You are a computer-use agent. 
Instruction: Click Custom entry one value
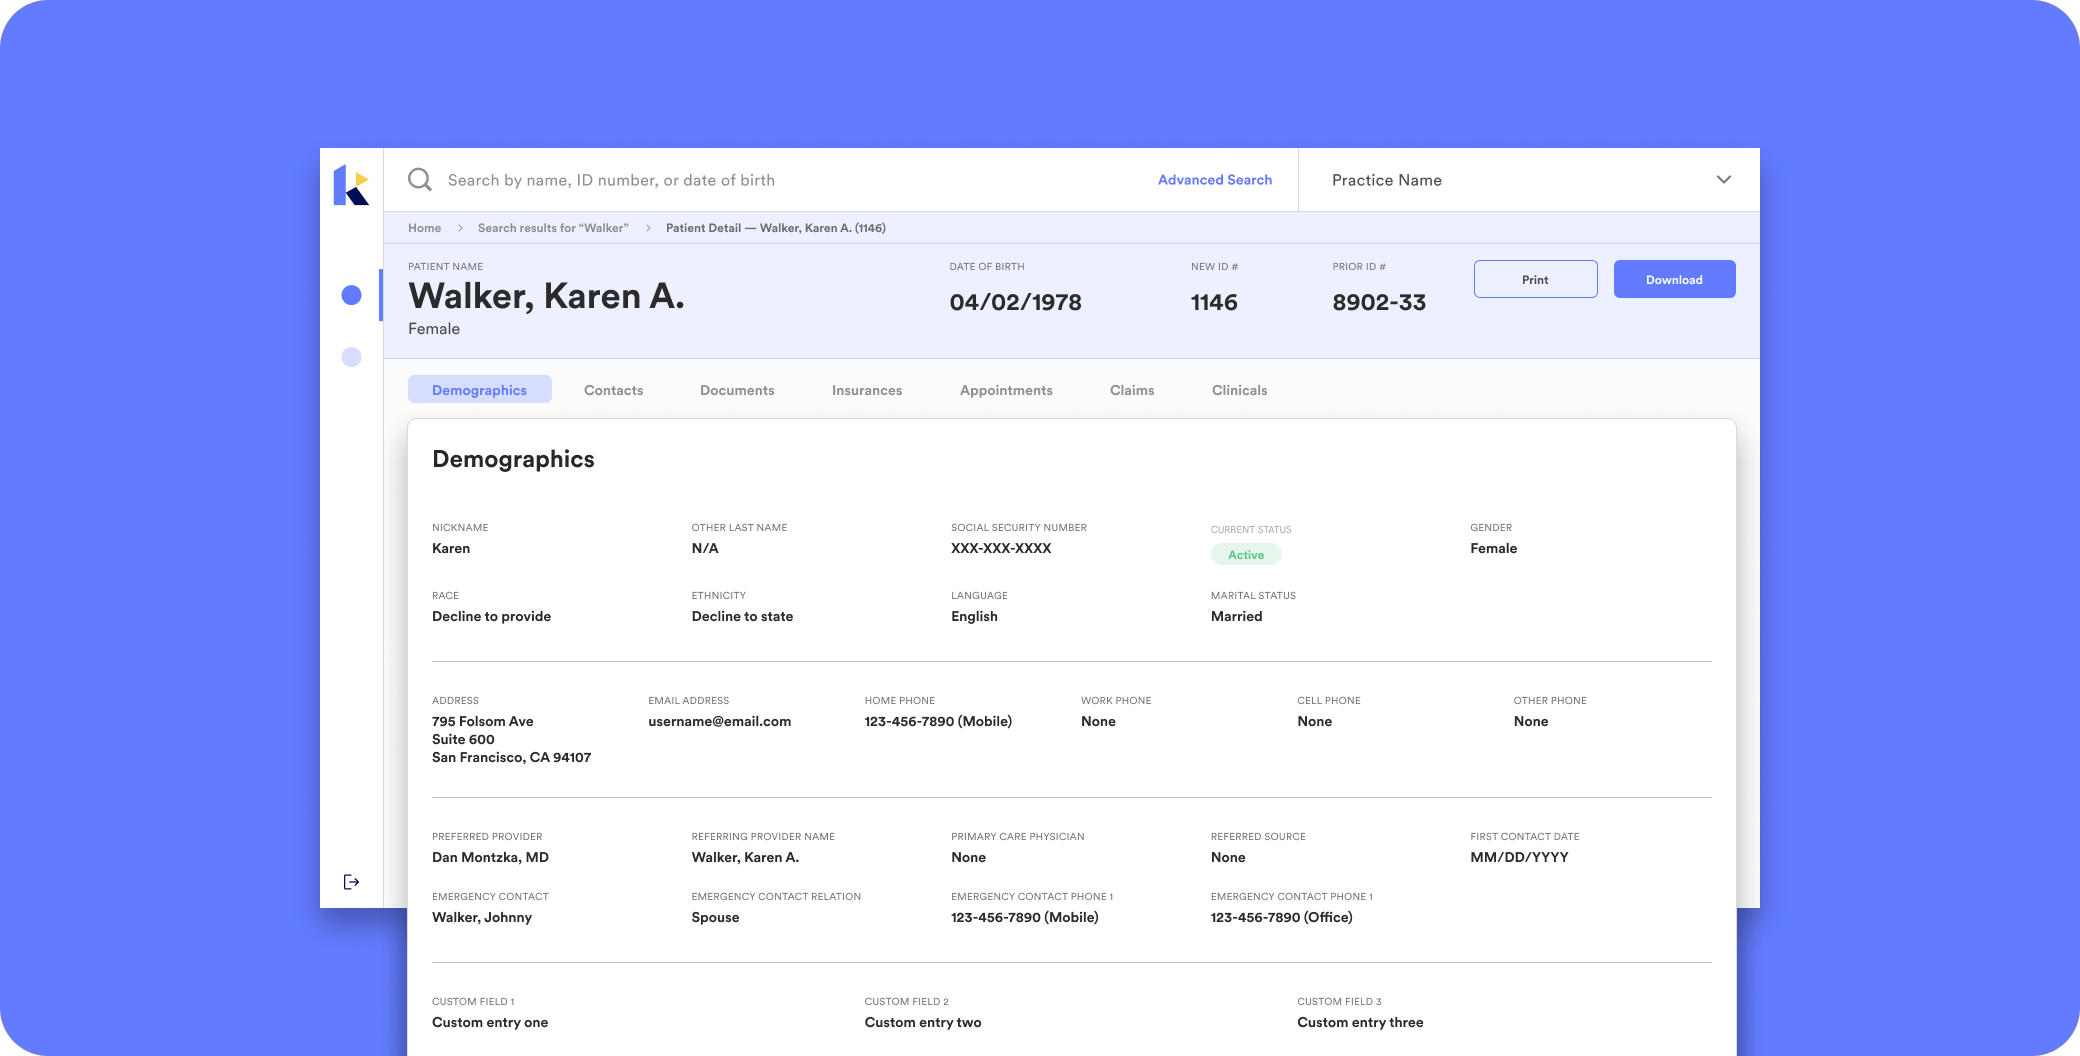coord(490,1022)
